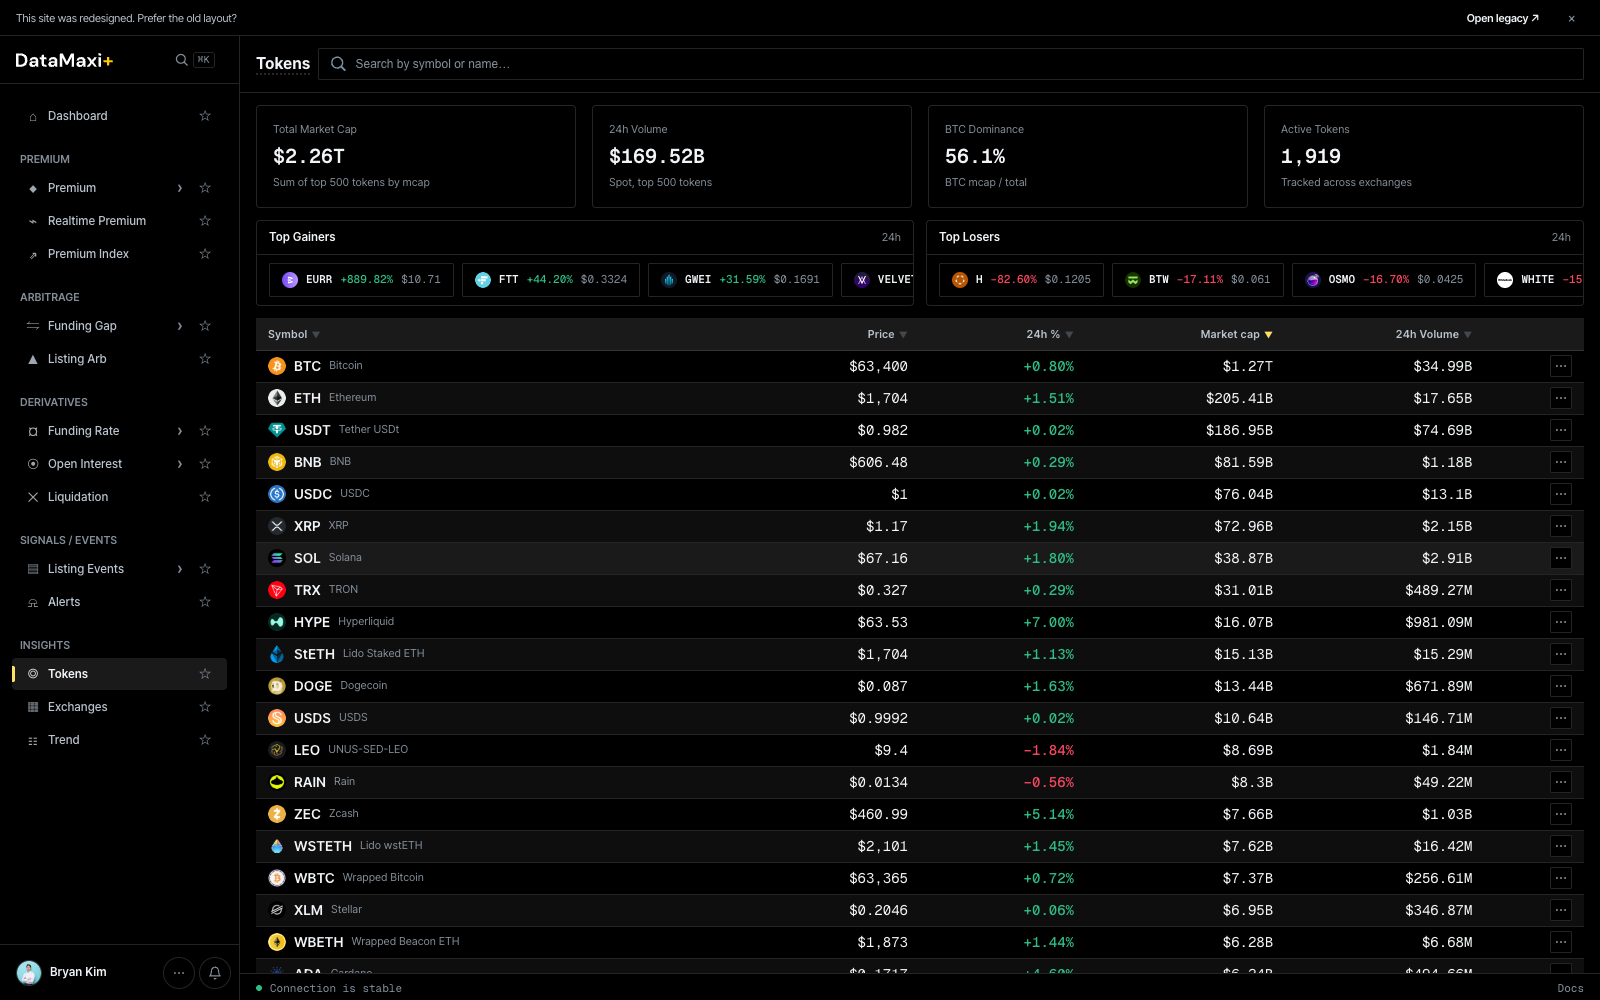
Task: Click the Total Market Cap card
Action: [416, 156]
